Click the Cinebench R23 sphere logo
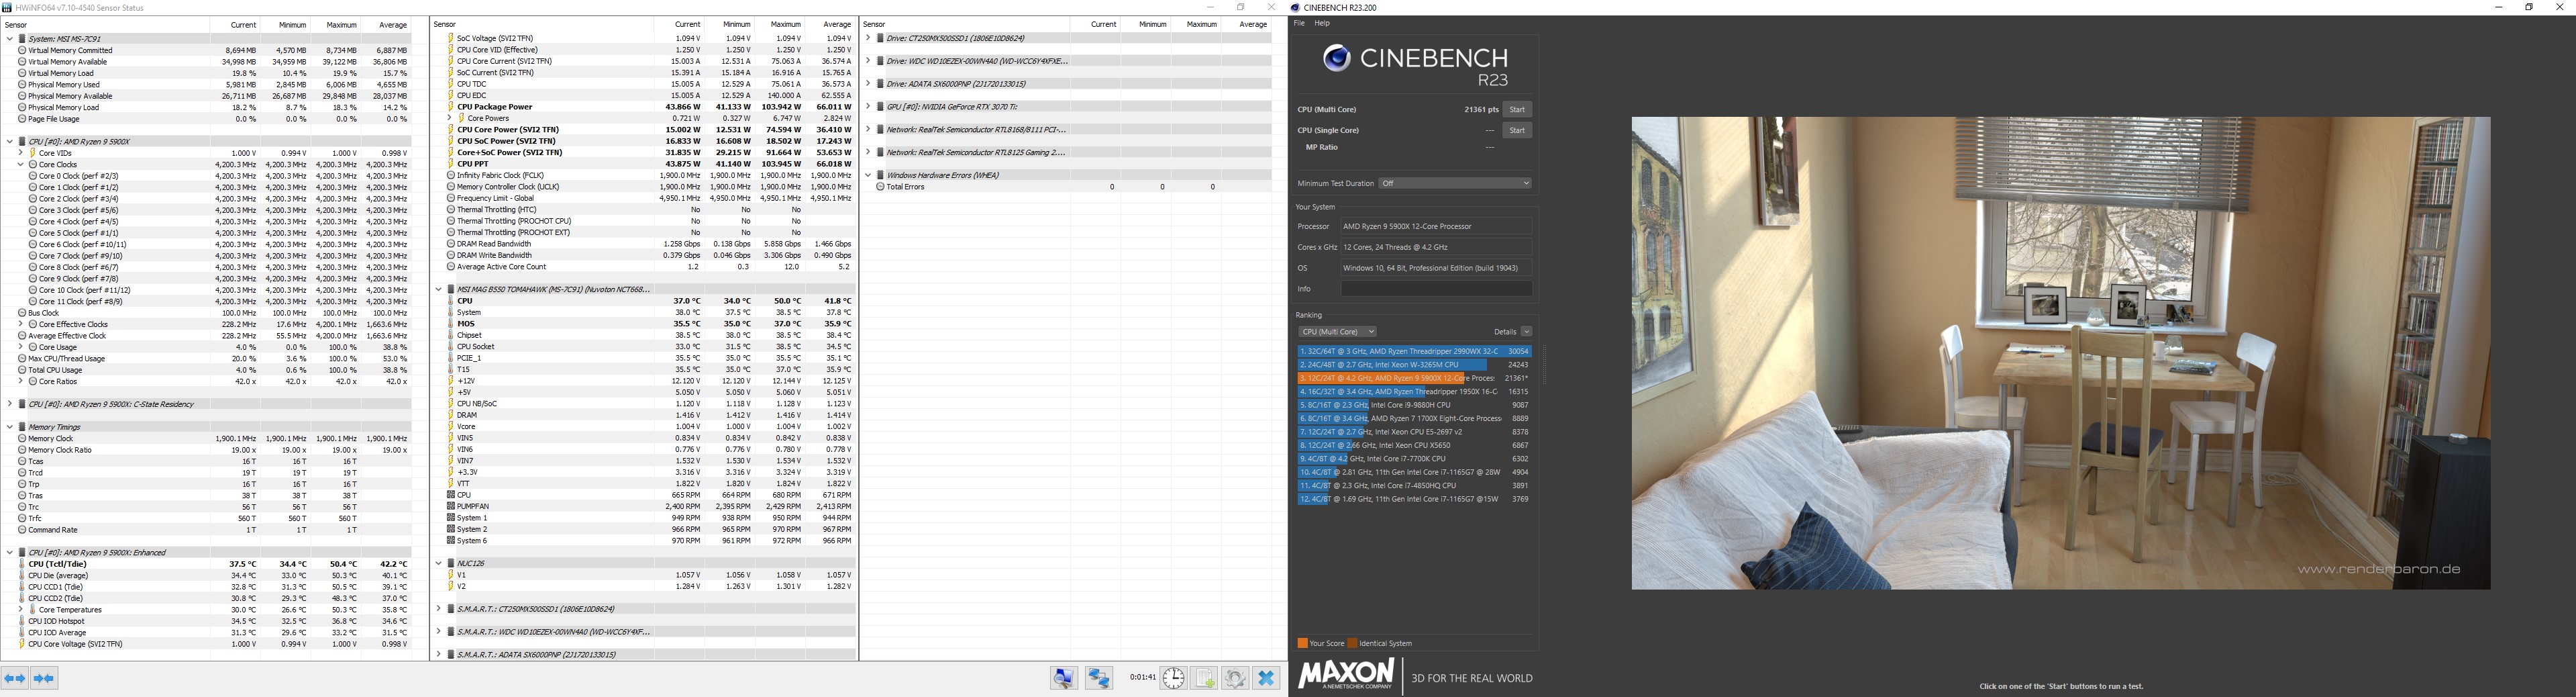This screenshot has height=697, width=2576. [x=1336, y=58]
